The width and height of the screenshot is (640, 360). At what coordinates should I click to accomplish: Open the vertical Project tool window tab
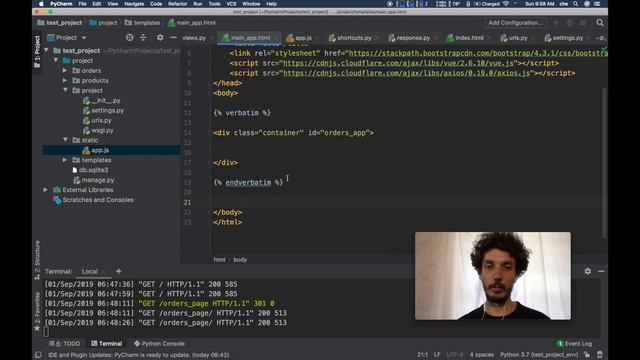coord(37,51)
